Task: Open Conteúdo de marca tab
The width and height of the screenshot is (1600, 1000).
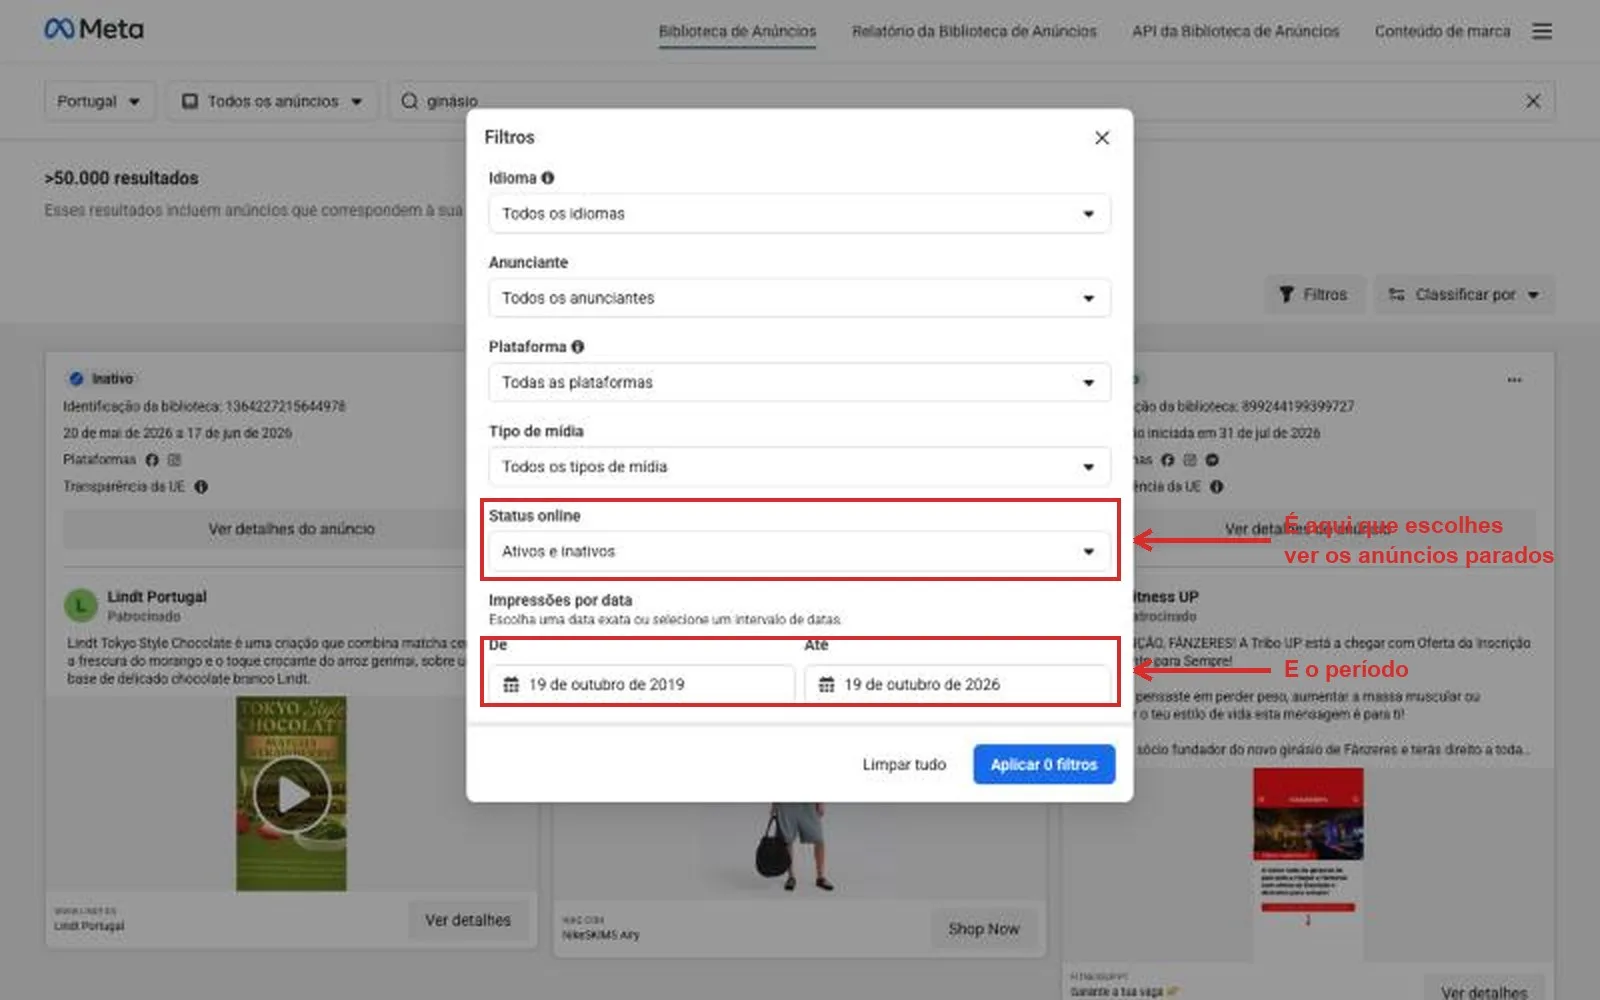Action: coord(1442,31)
